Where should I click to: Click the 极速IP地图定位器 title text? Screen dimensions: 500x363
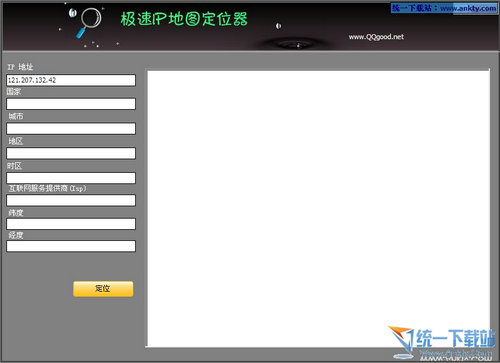[x=184, y=19]
